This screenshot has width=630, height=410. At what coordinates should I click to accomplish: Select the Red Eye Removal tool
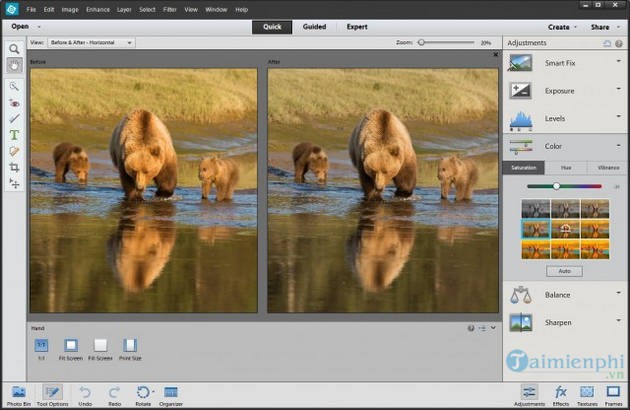(14, 103)
